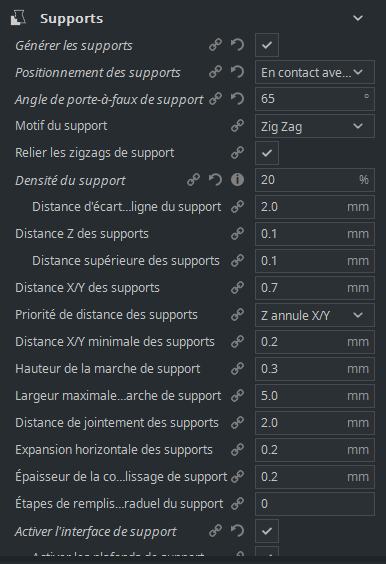
Task: Click the 'Distance Z des supports' label
Action: click(82, 234)
